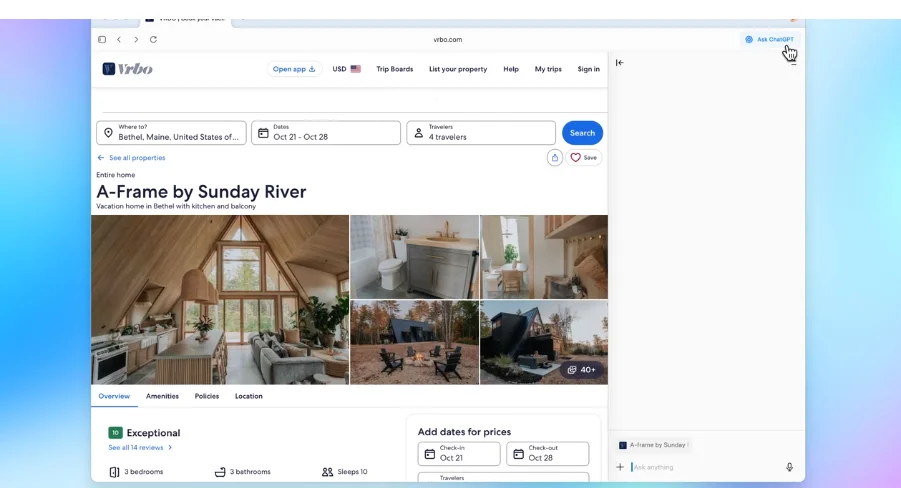Switch to the Policies tab
This screenshot has height=488, width=901.
pos(207,396)
